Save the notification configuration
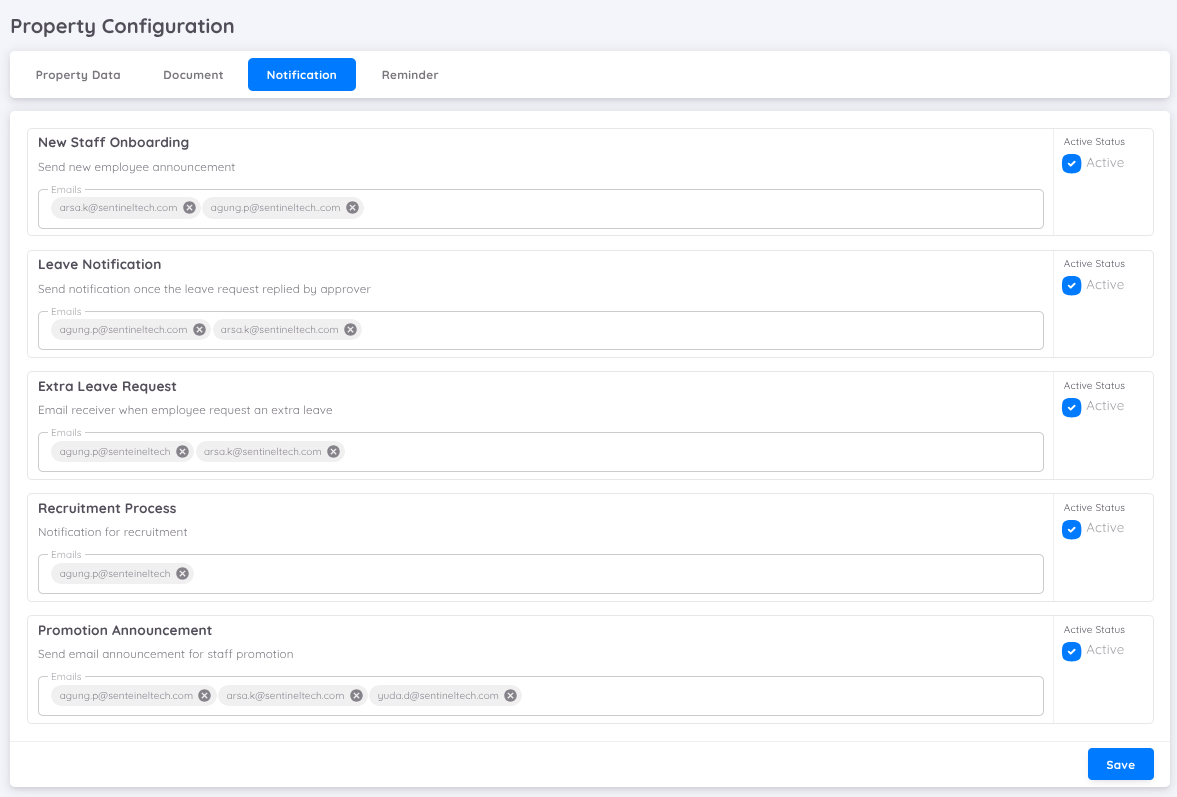 click(x=1120, y=764)
